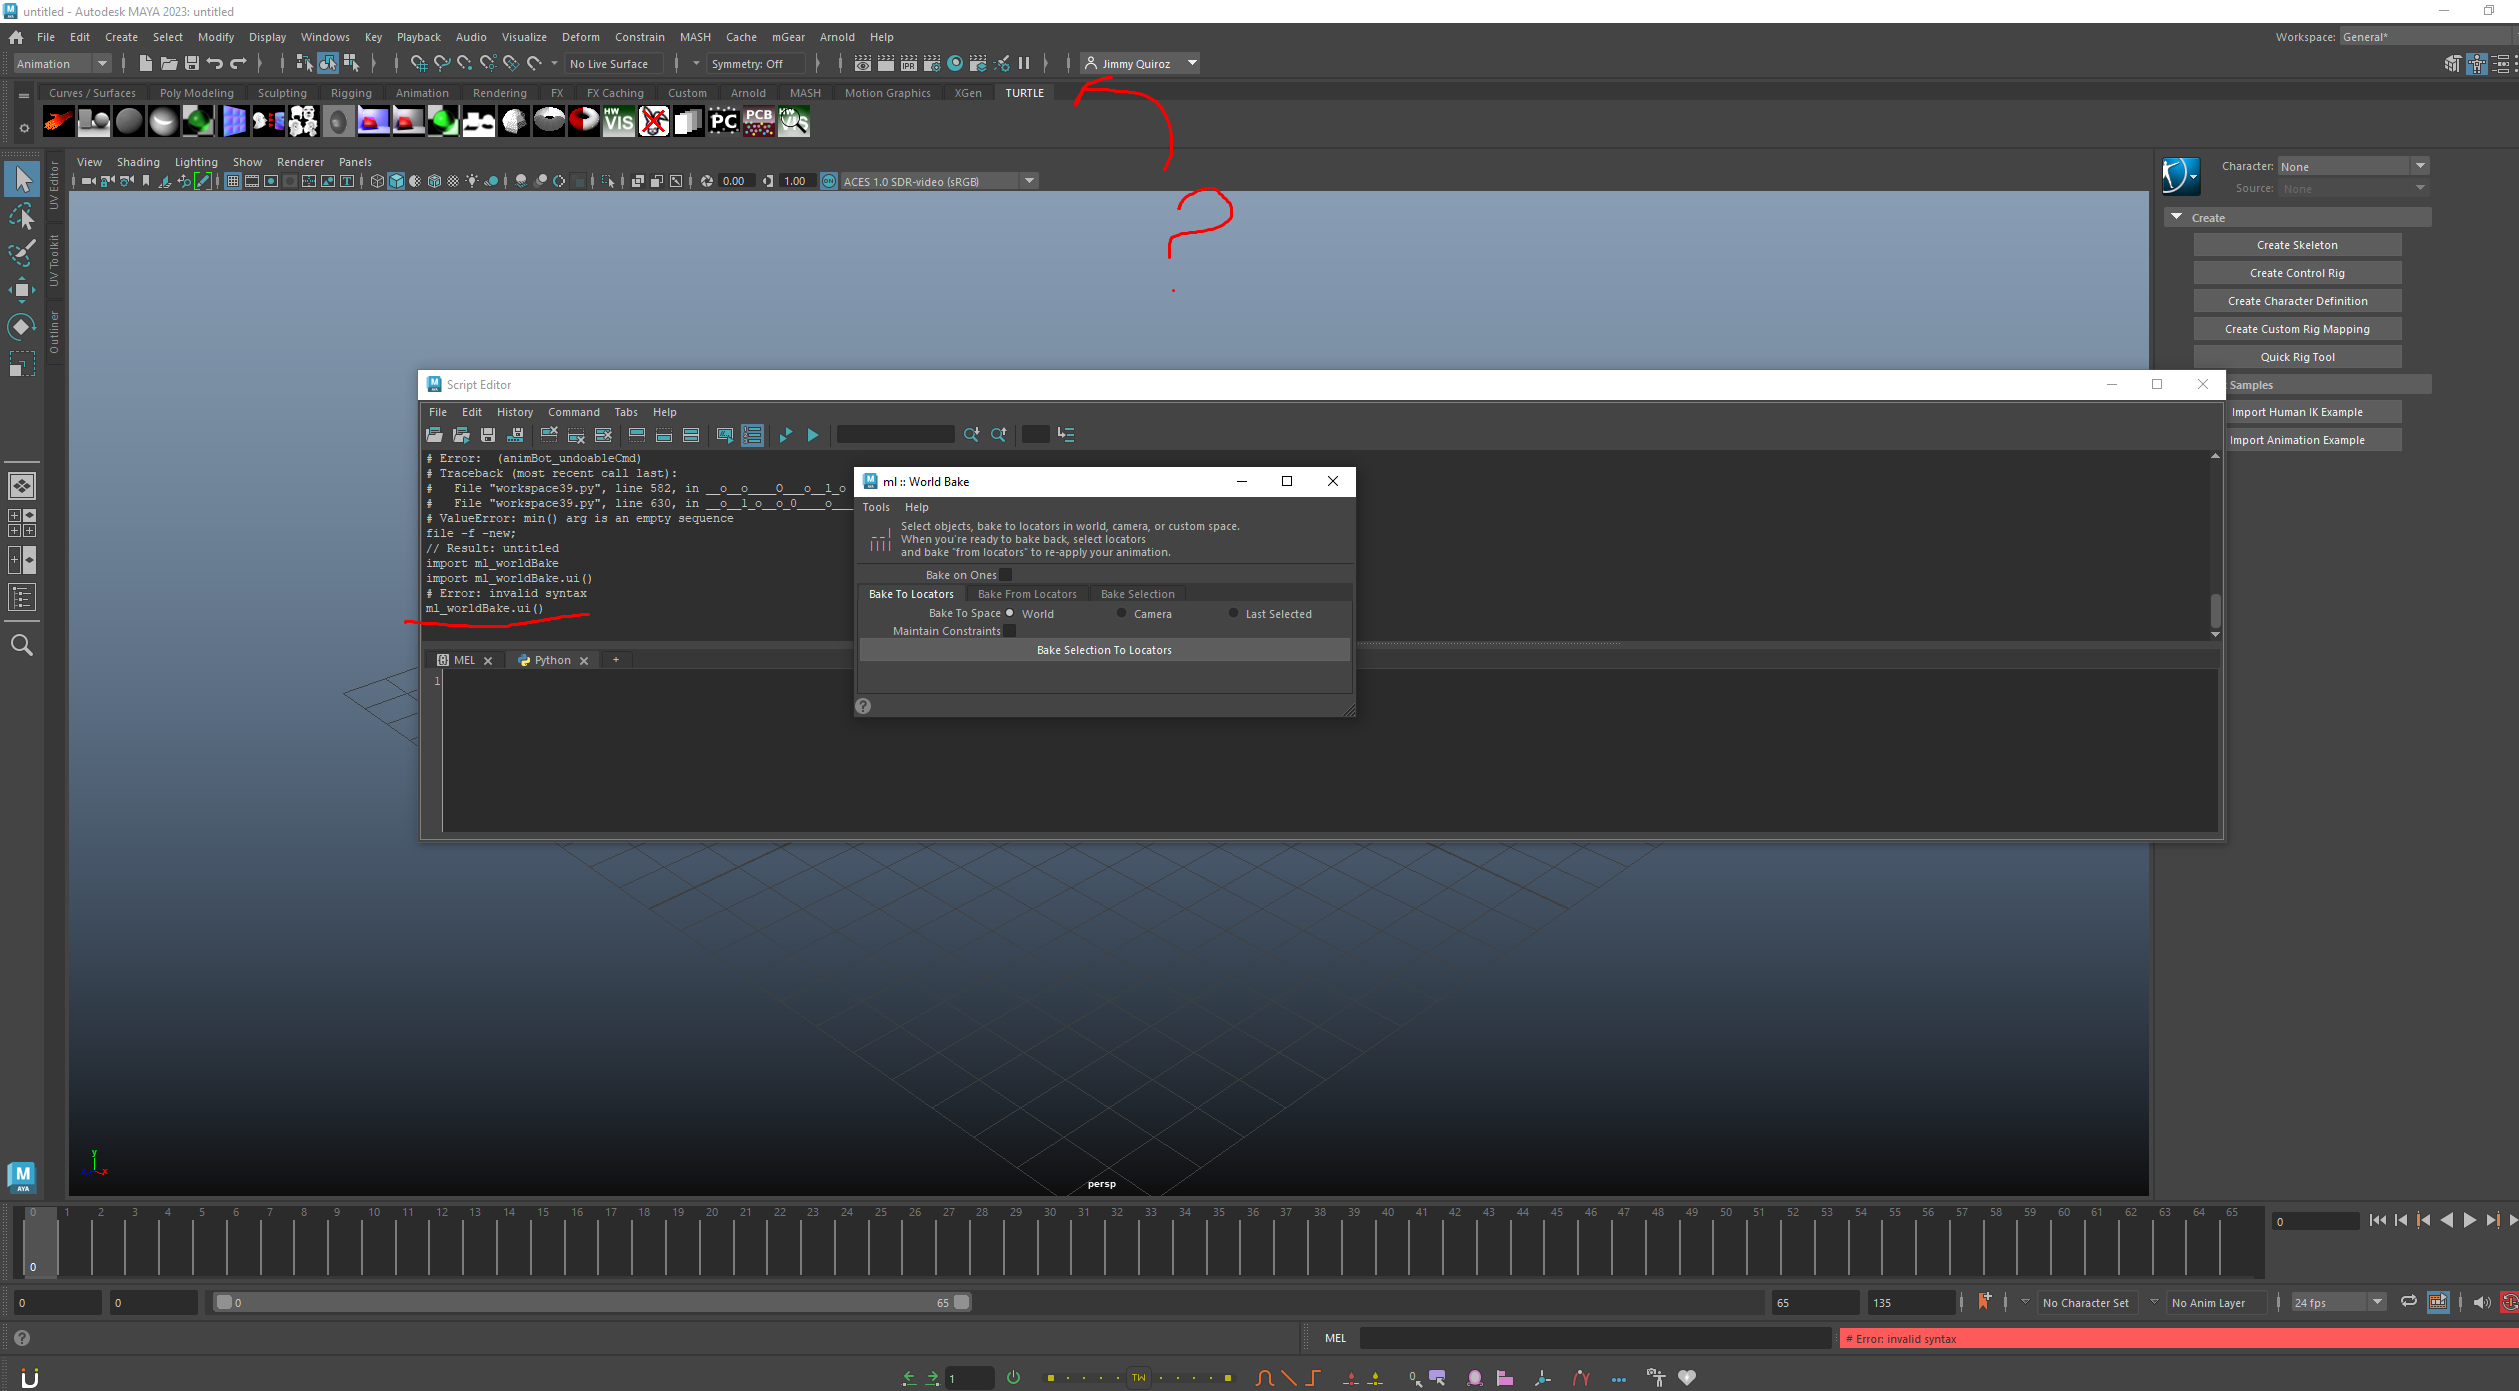
Task: Toggle Maintain Constraints checkbox
Action: [1010, 631]
